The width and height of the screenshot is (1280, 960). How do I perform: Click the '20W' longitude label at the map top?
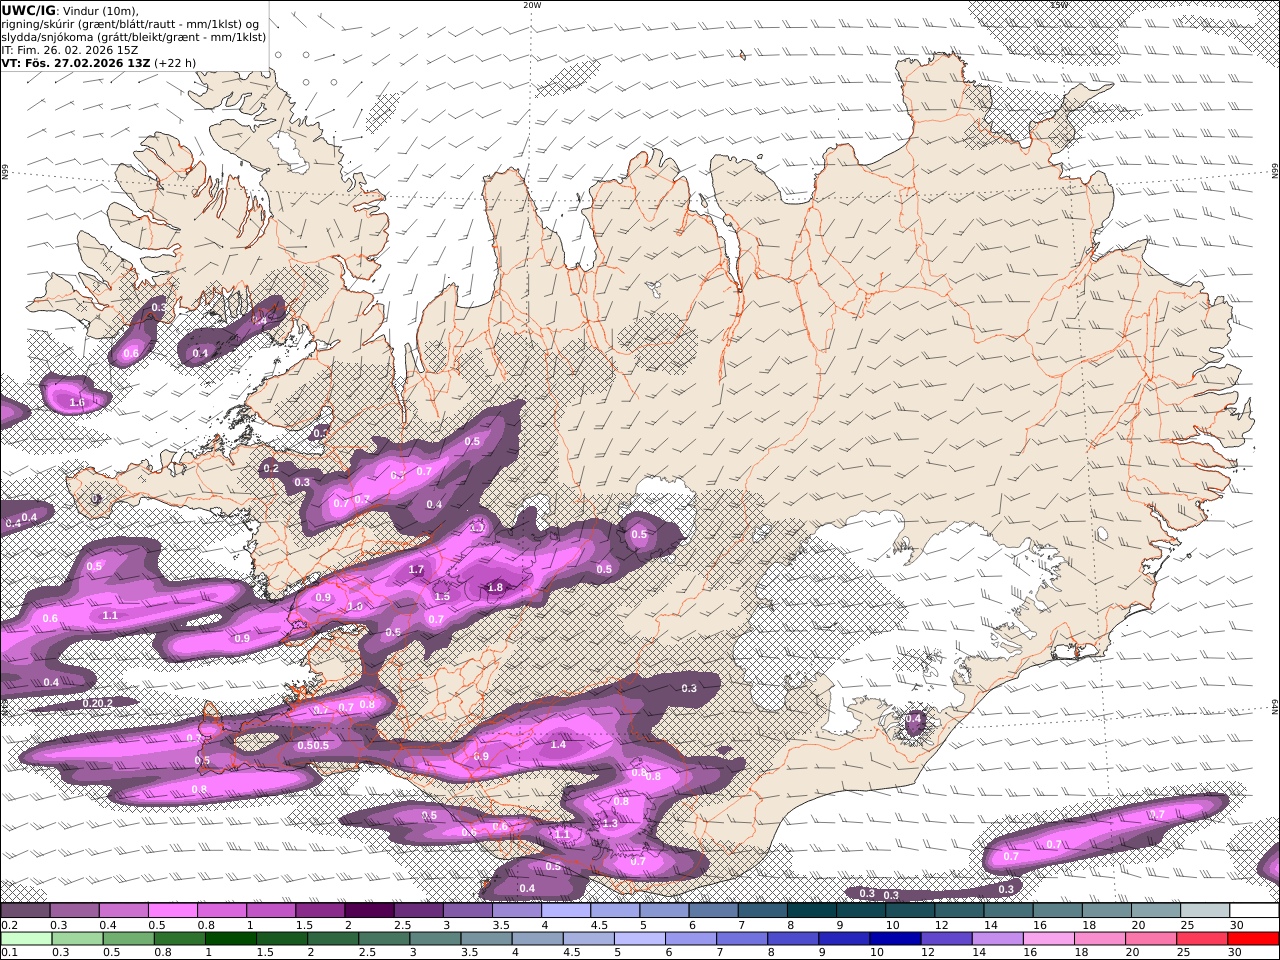click(x=532, y=5)
